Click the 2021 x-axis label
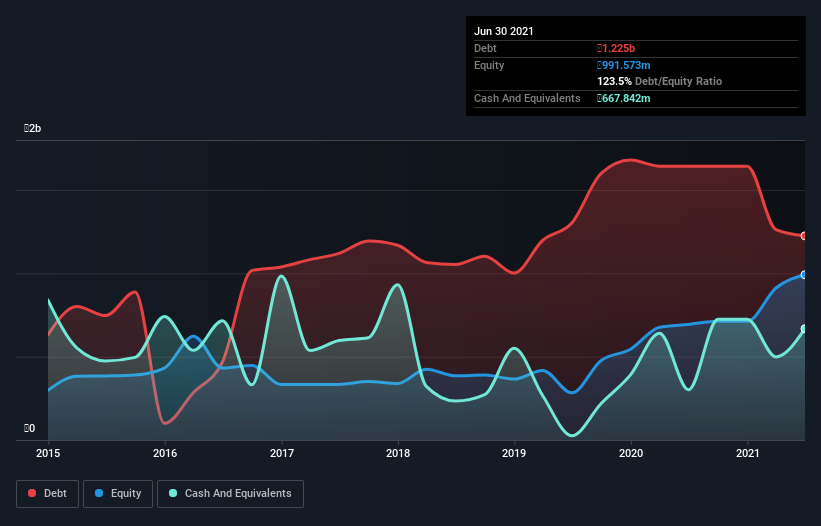Screen dimensions: 821x526 [x=748, y=453]
